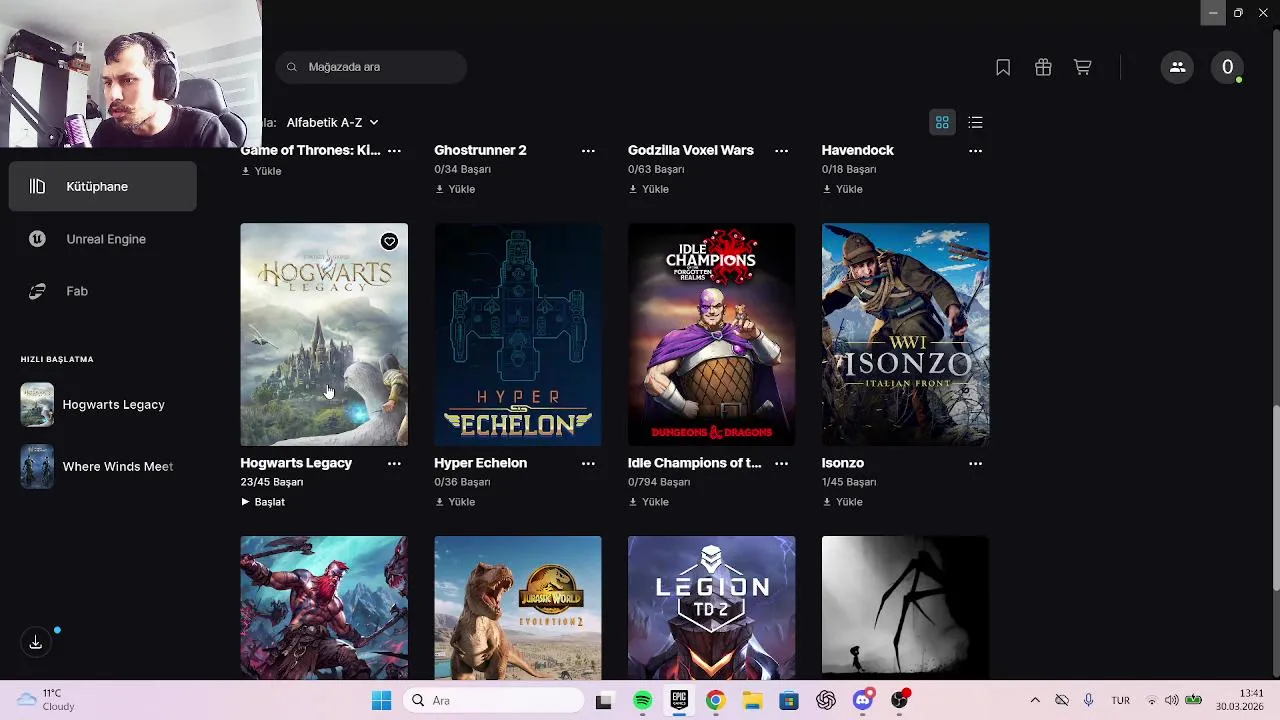Click the Hyper Echelon title text

coord(480,463)
